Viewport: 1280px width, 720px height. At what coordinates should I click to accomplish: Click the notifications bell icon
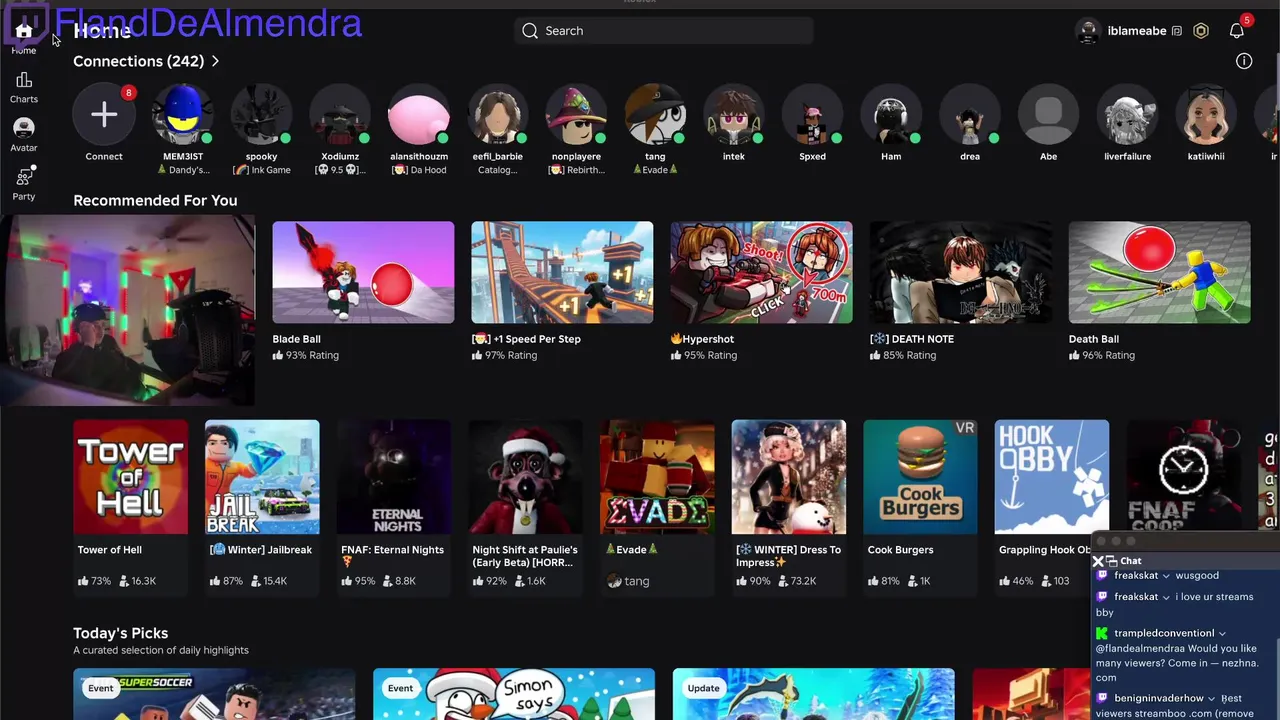pos(1237,31)
